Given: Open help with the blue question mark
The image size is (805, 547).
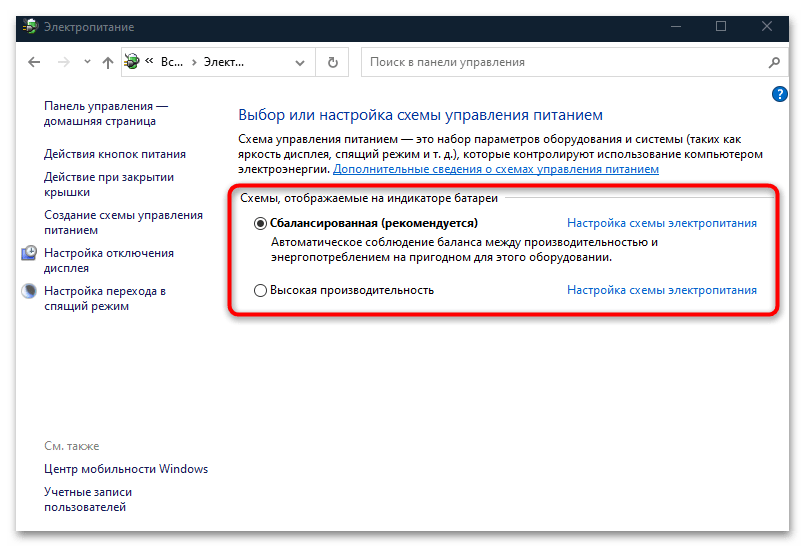Looking at the screenshot, I should [780, 94].
